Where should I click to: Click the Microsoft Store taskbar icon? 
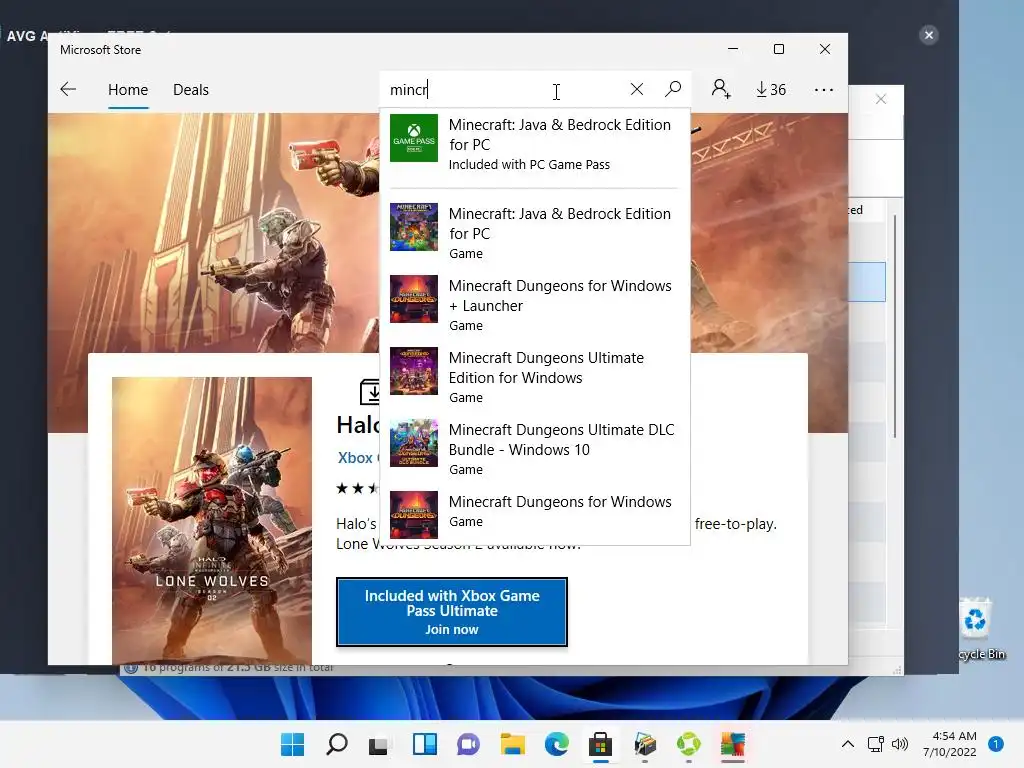tap(600, 744)
